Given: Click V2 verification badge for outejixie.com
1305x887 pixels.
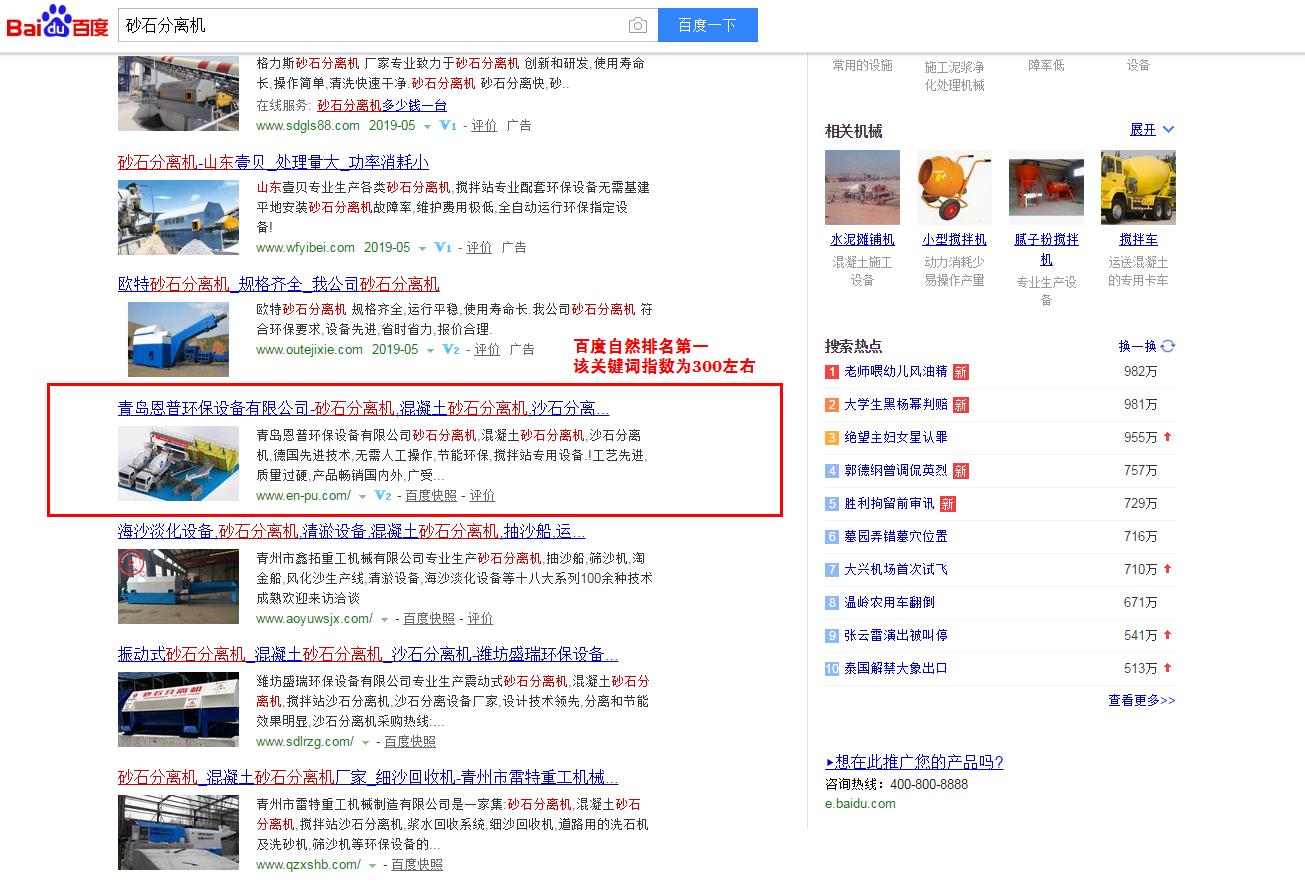Looking at the screenshot, I should tap(451, 350).
